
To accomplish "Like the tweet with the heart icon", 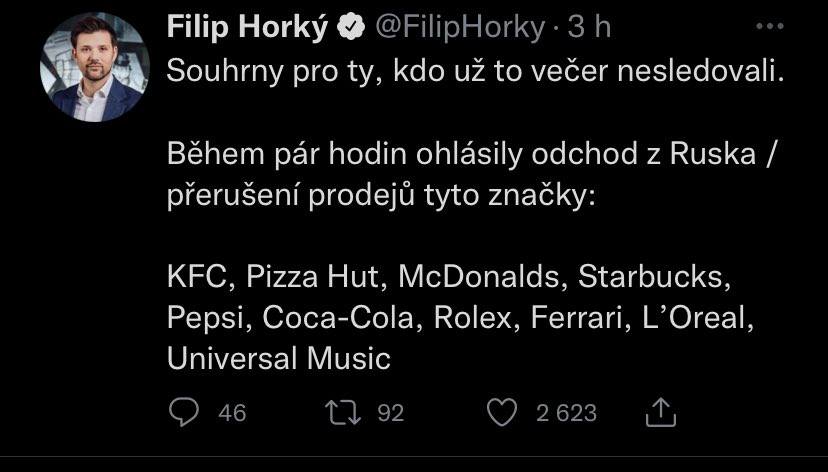I will [x=503, y=412].
